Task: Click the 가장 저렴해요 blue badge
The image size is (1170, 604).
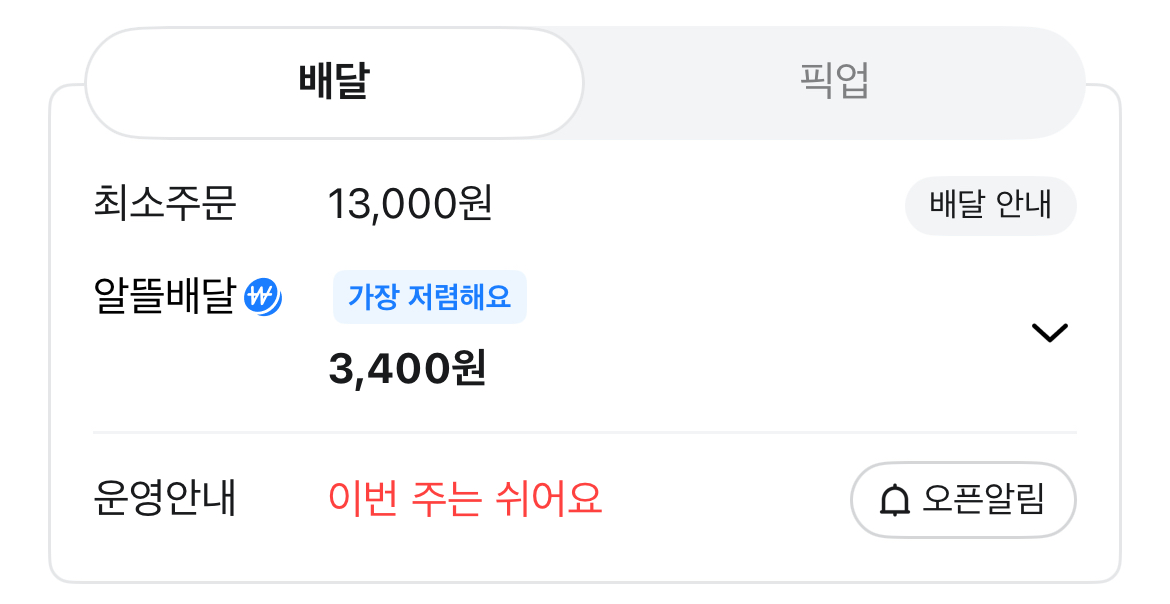Action: (x=429, y=297)
